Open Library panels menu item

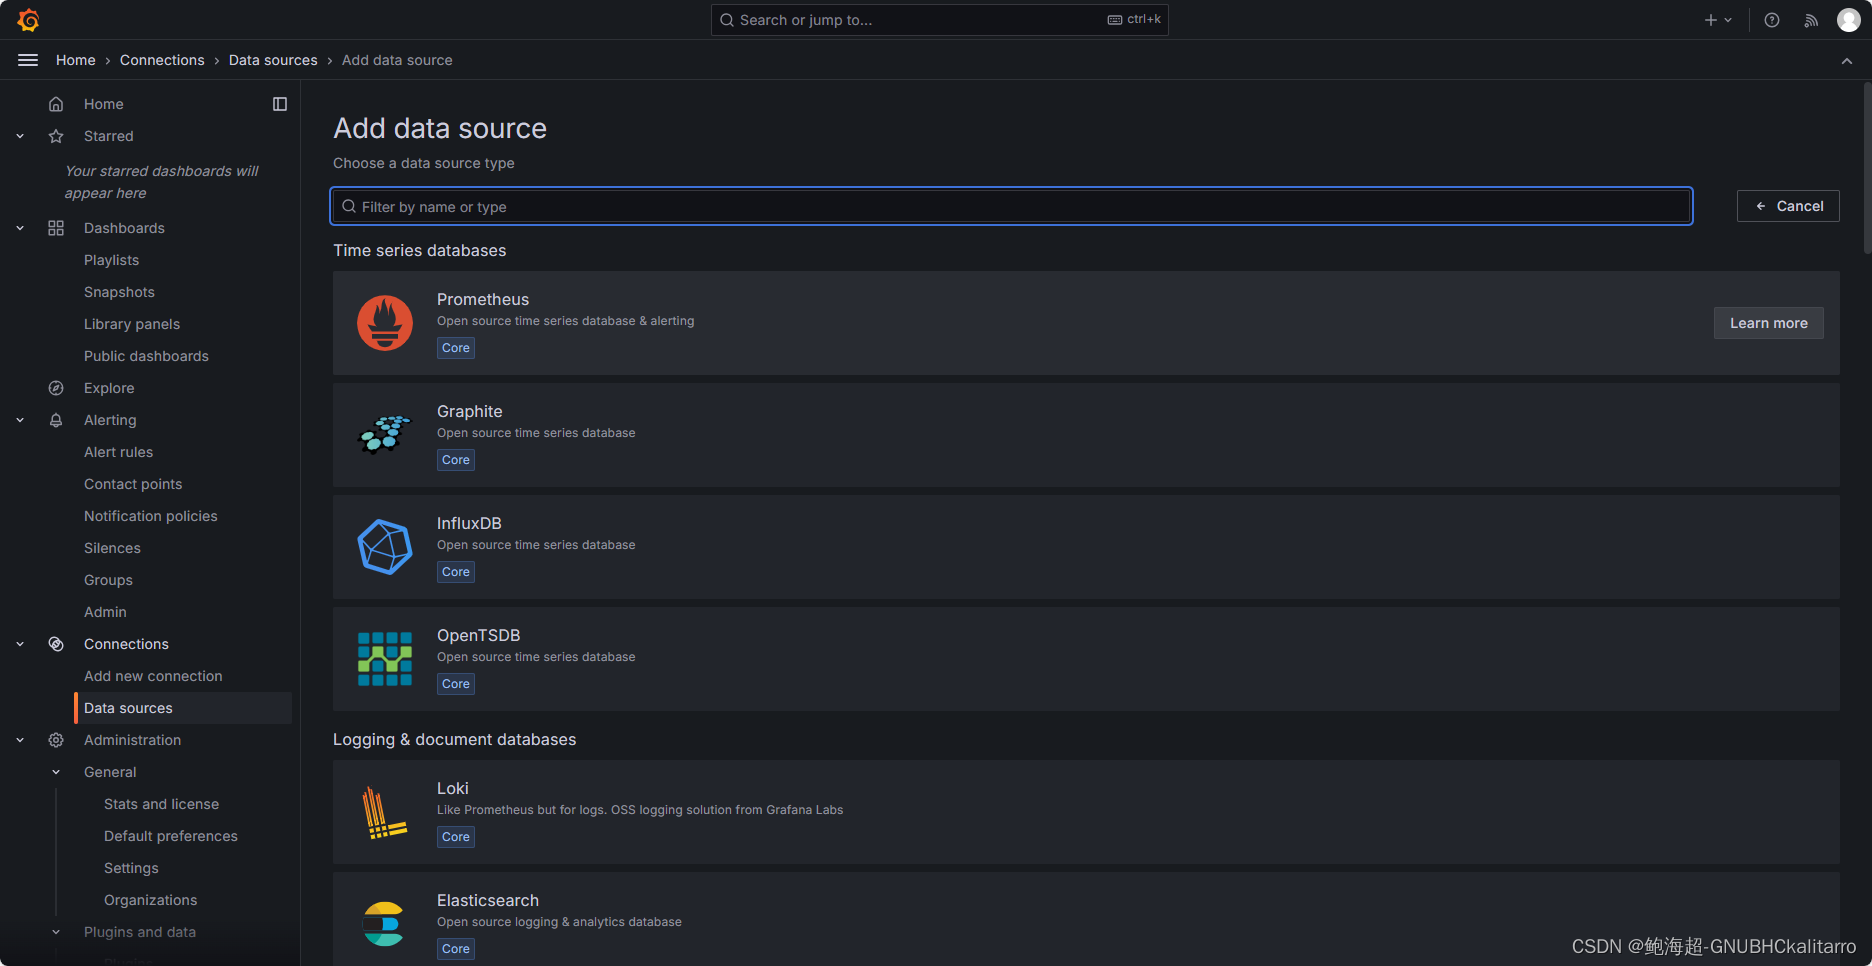tap(132, 324)
